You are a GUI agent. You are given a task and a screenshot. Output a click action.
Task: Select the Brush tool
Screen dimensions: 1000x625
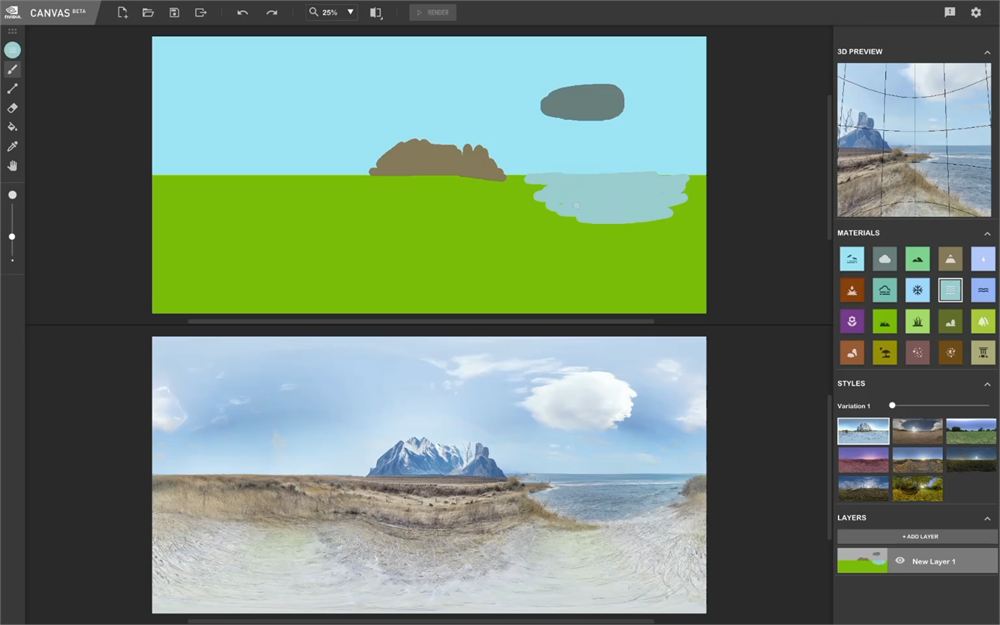(x=12, y=70)
